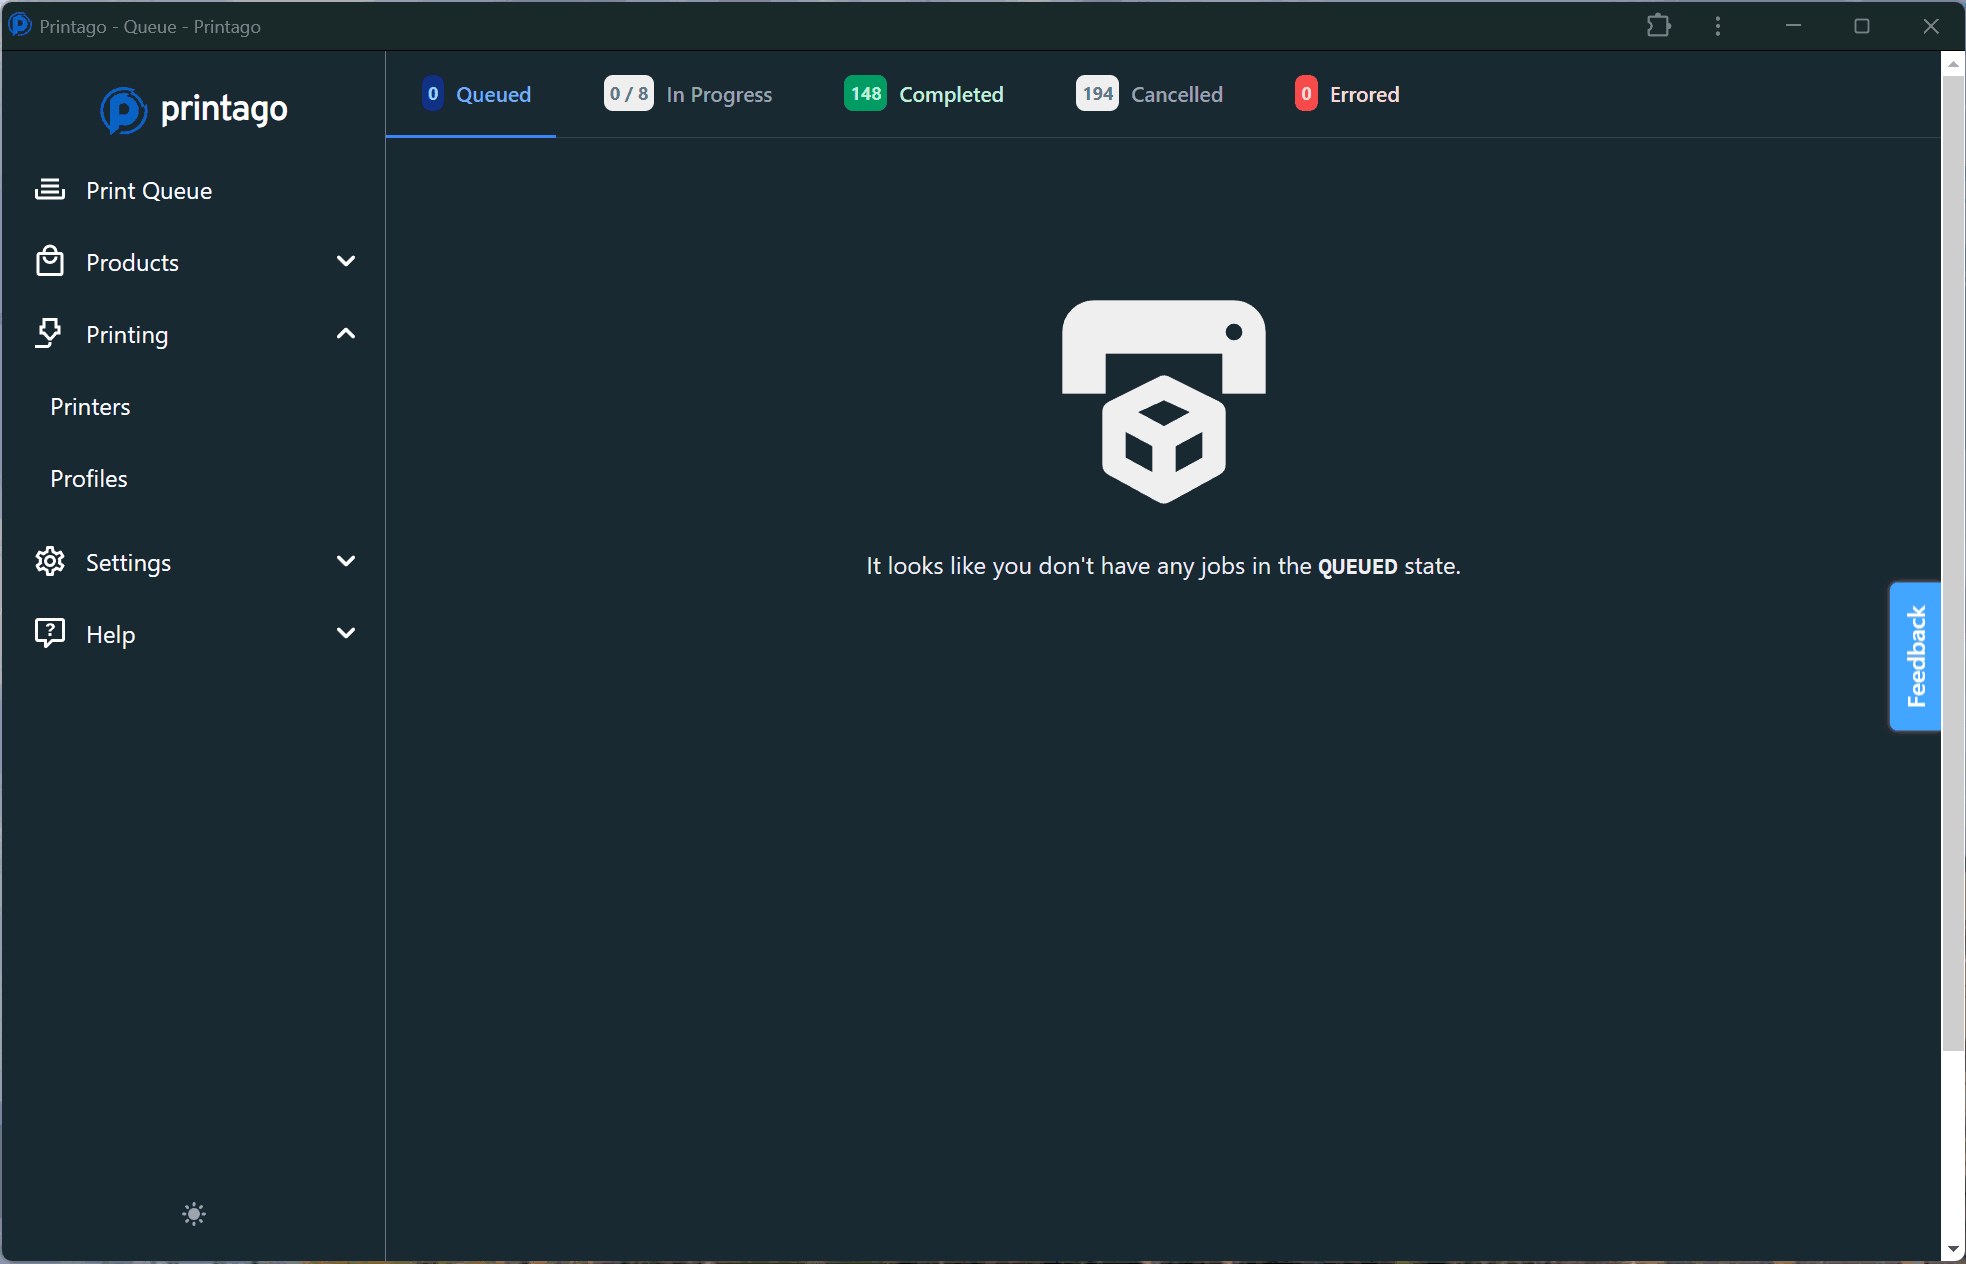Close the Printago window
Viewport: 1966px width, 1264px height.
click(1931, 26)
